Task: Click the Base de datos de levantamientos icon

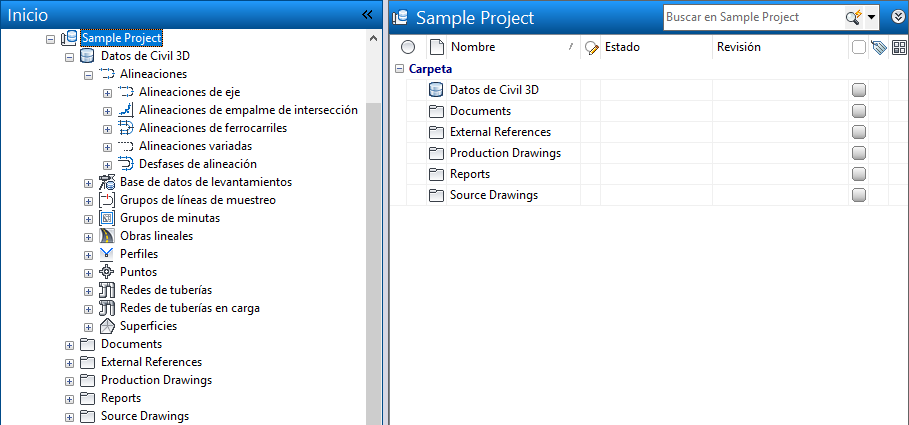Action: (x=107, y=182)
